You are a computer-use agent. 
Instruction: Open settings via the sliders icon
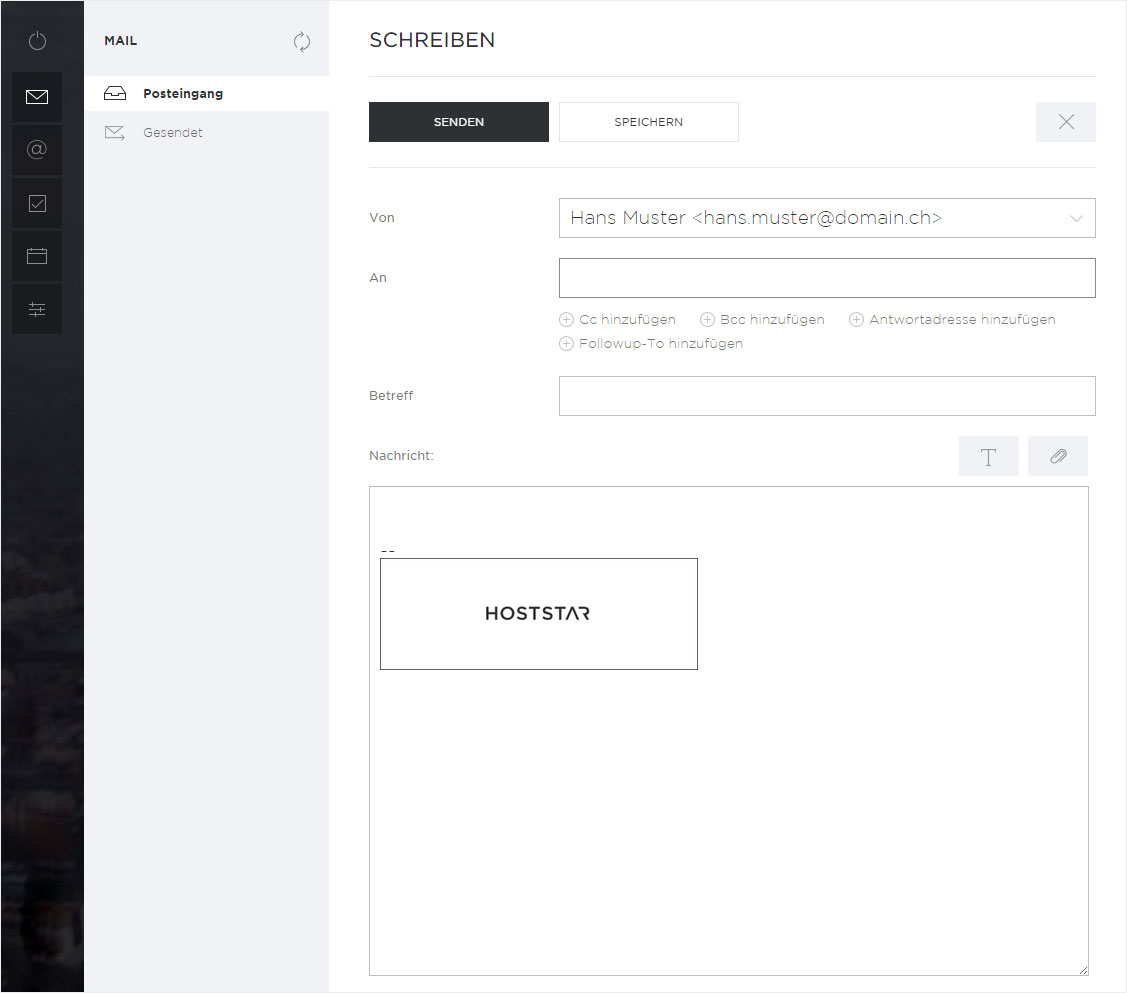click(37, 309)
